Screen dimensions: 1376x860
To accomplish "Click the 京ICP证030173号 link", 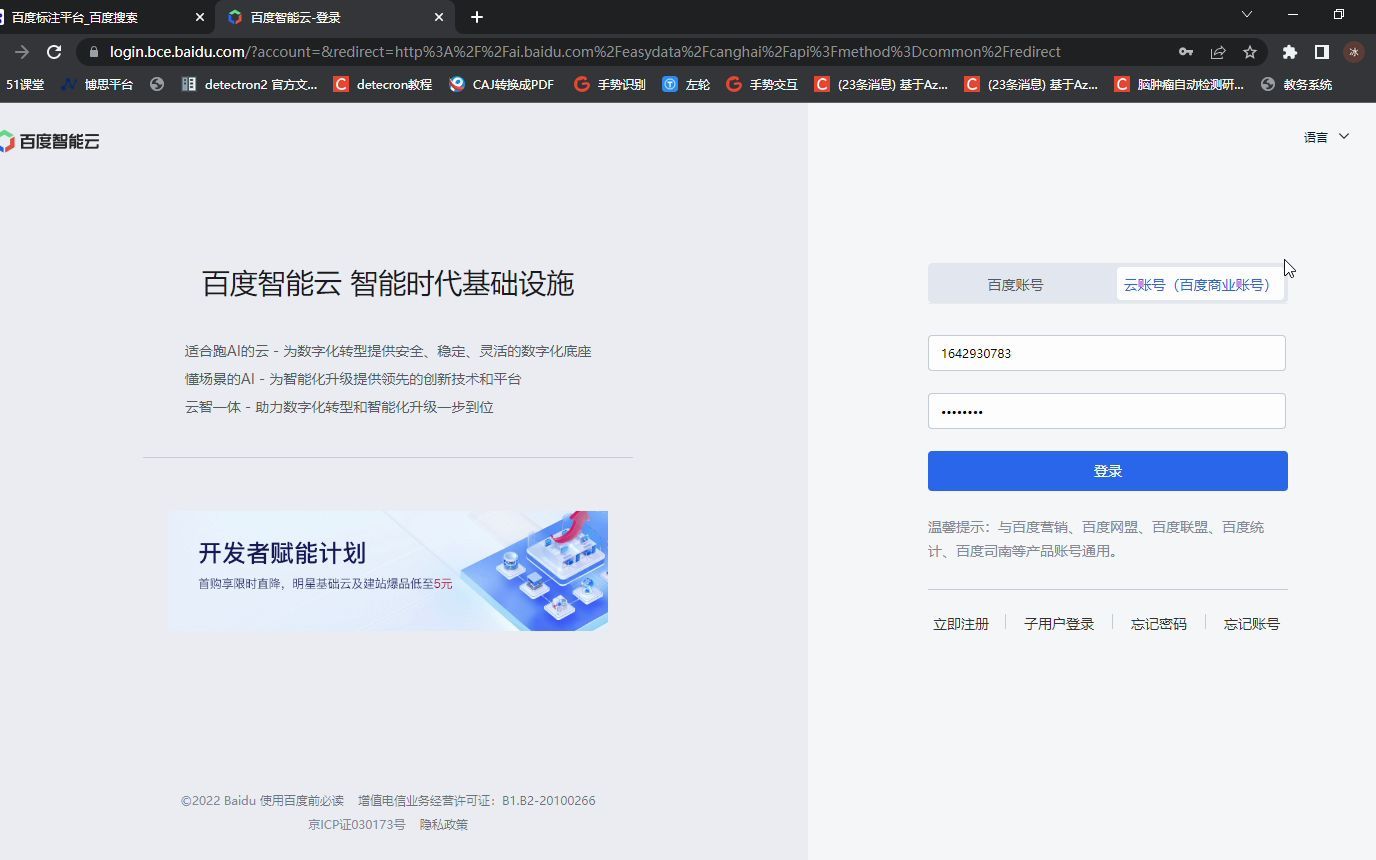I will coord(357,825).
